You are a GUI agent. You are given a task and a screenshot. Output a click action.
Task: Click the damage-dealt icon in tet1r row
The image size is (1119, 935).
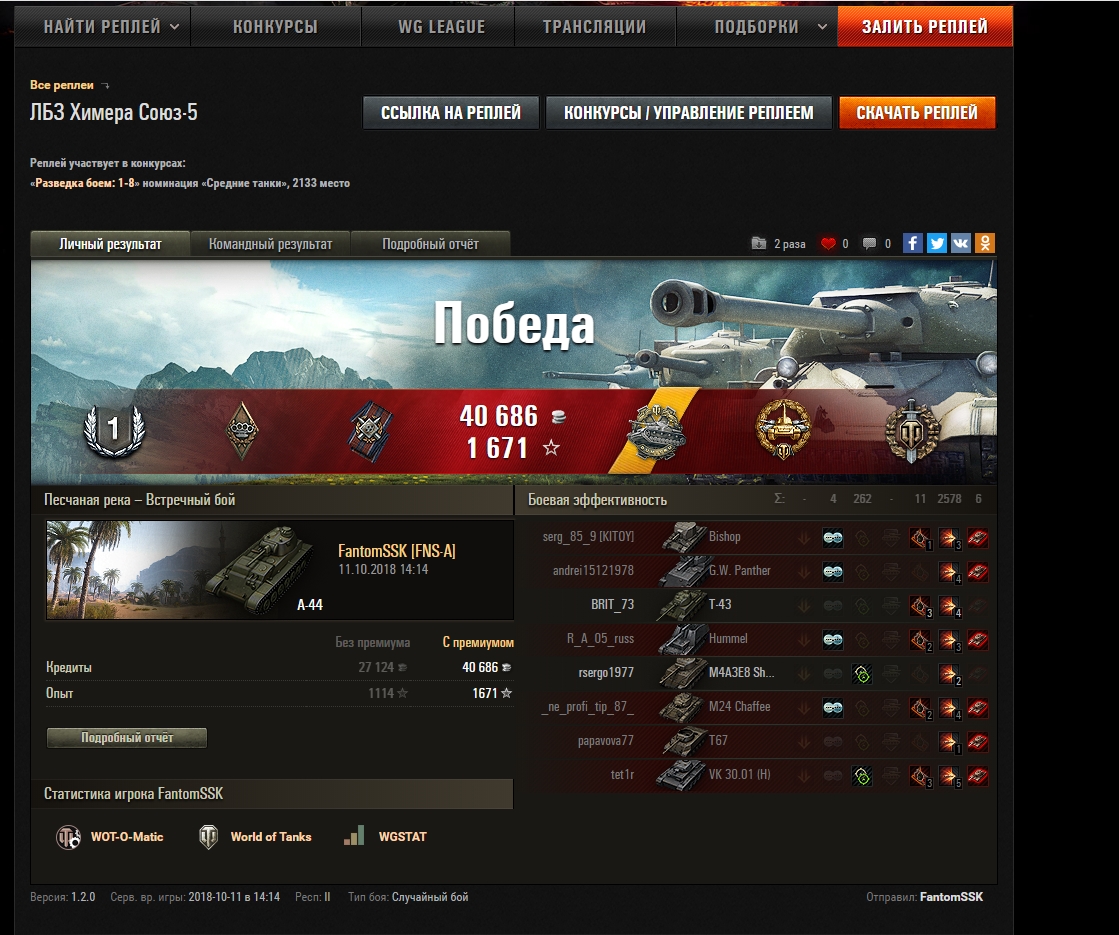949,776
